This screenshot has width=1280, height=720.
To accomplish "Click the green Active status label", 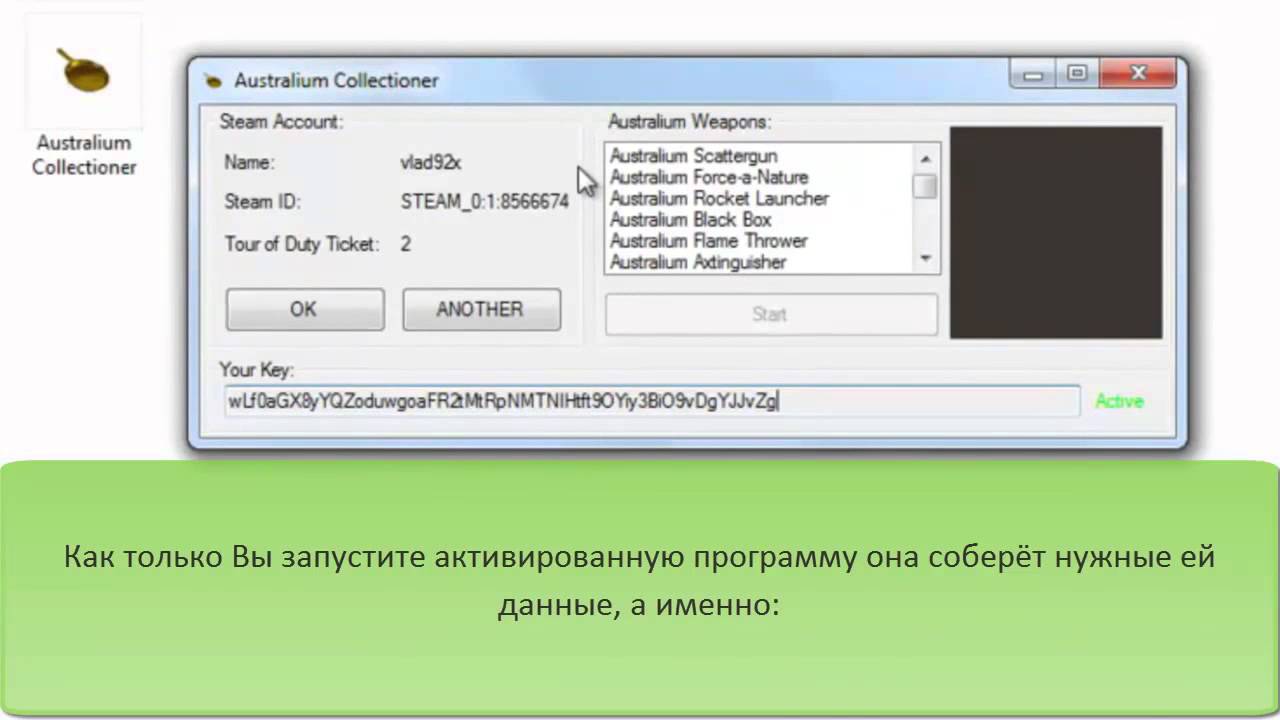I will coord(1119,401).
